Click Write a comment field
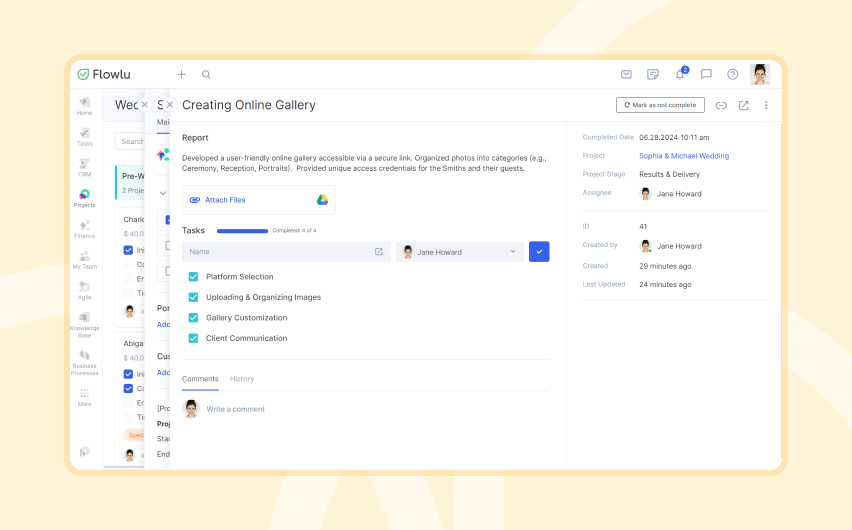The image size is (852, 530). (x=235, y=409)
